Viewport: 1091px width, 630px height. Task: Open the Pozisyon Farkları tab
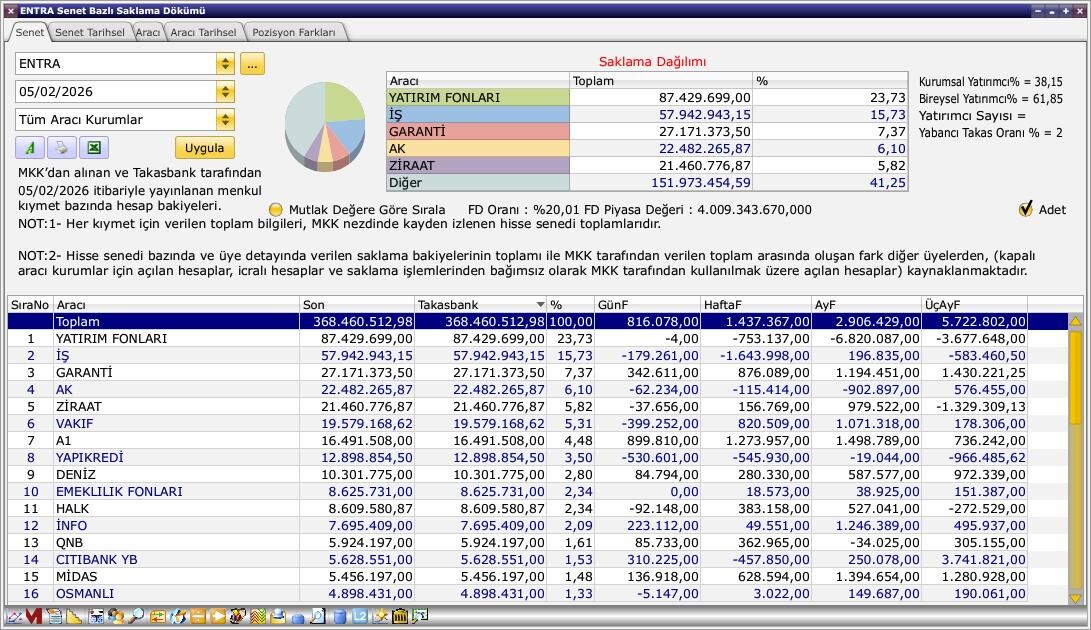click(294, 32)
